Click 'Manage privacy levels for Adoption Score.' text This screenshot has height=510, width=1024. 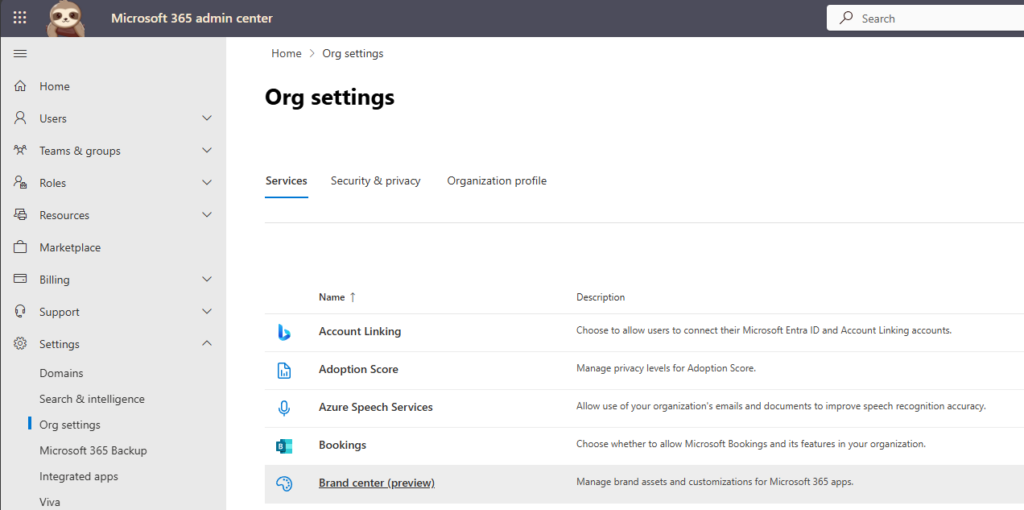point(666,368)
